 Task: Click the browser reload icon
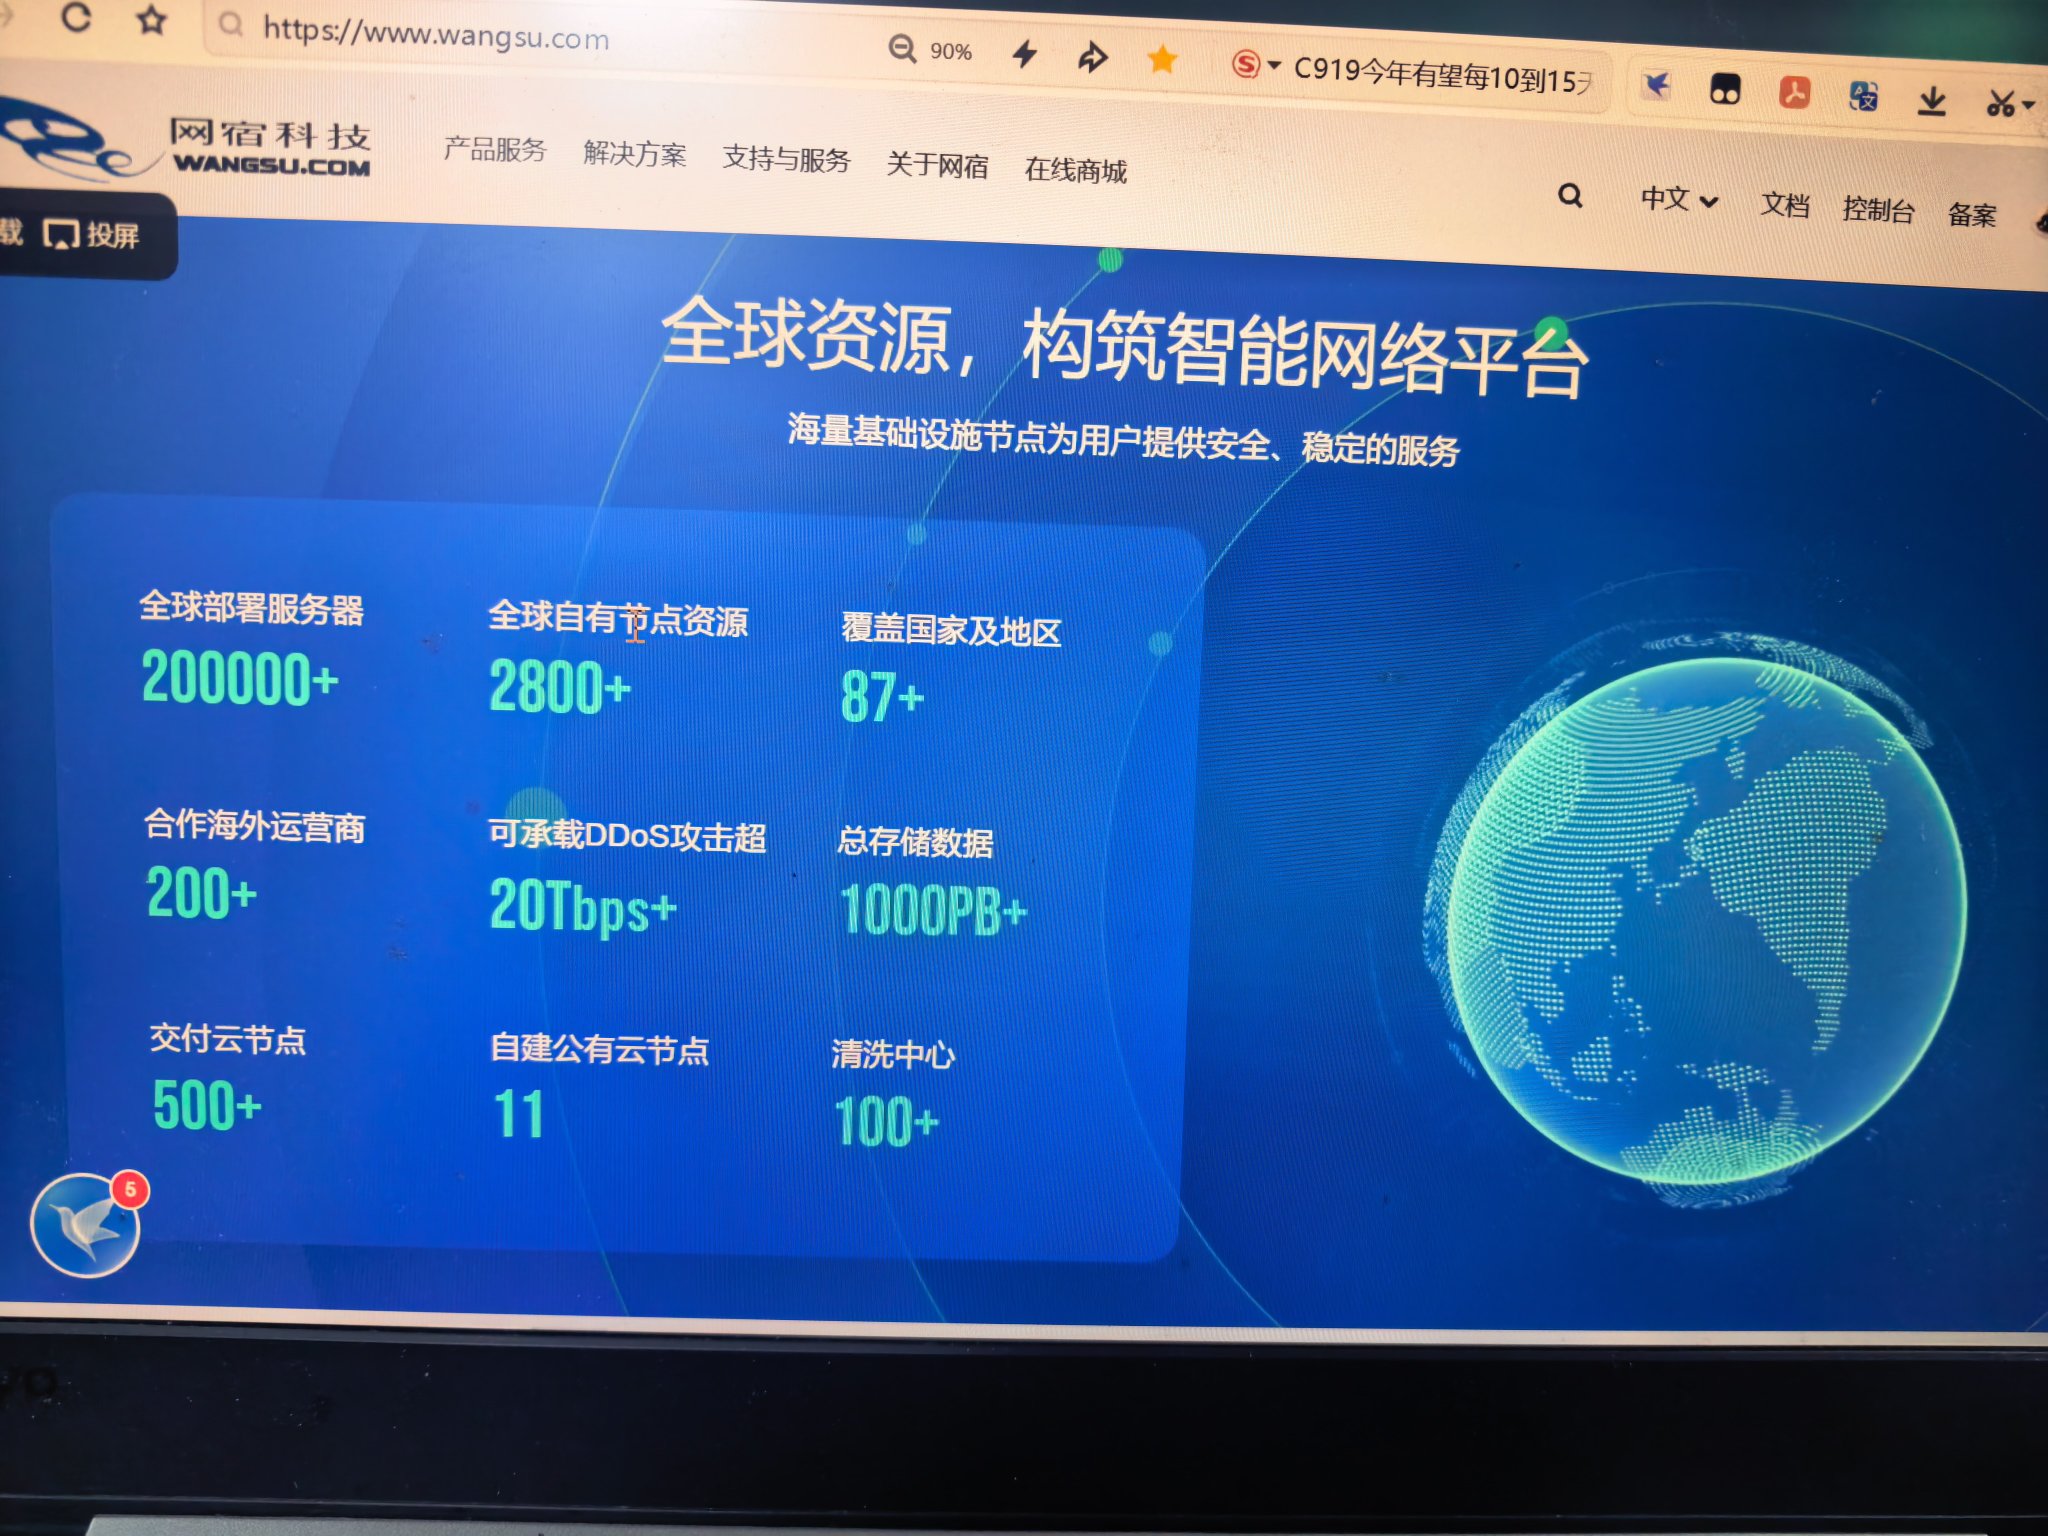click(76, 17)
